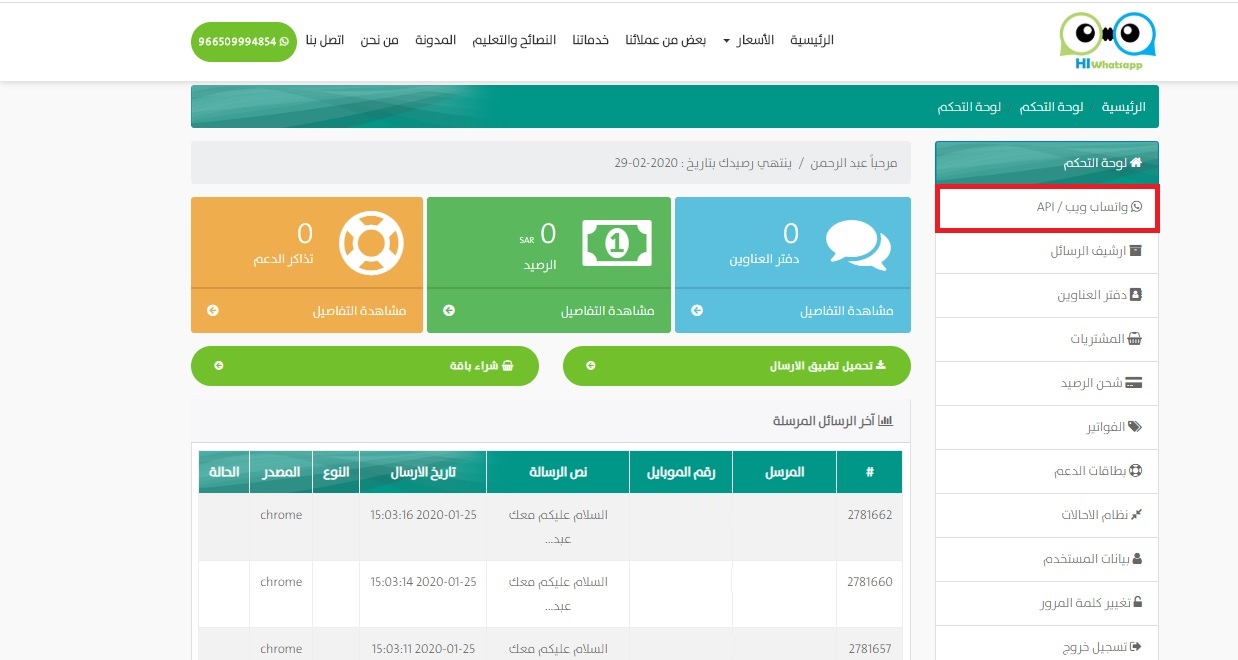Click تحميل تطبيق الارسال green button

pos(737,366)
